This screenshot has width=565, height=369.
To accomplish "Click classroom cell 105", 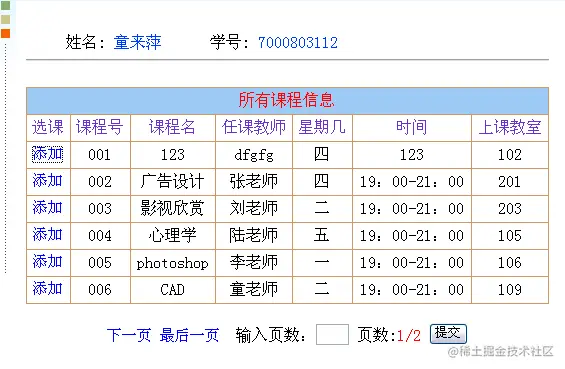I will 510,236.
